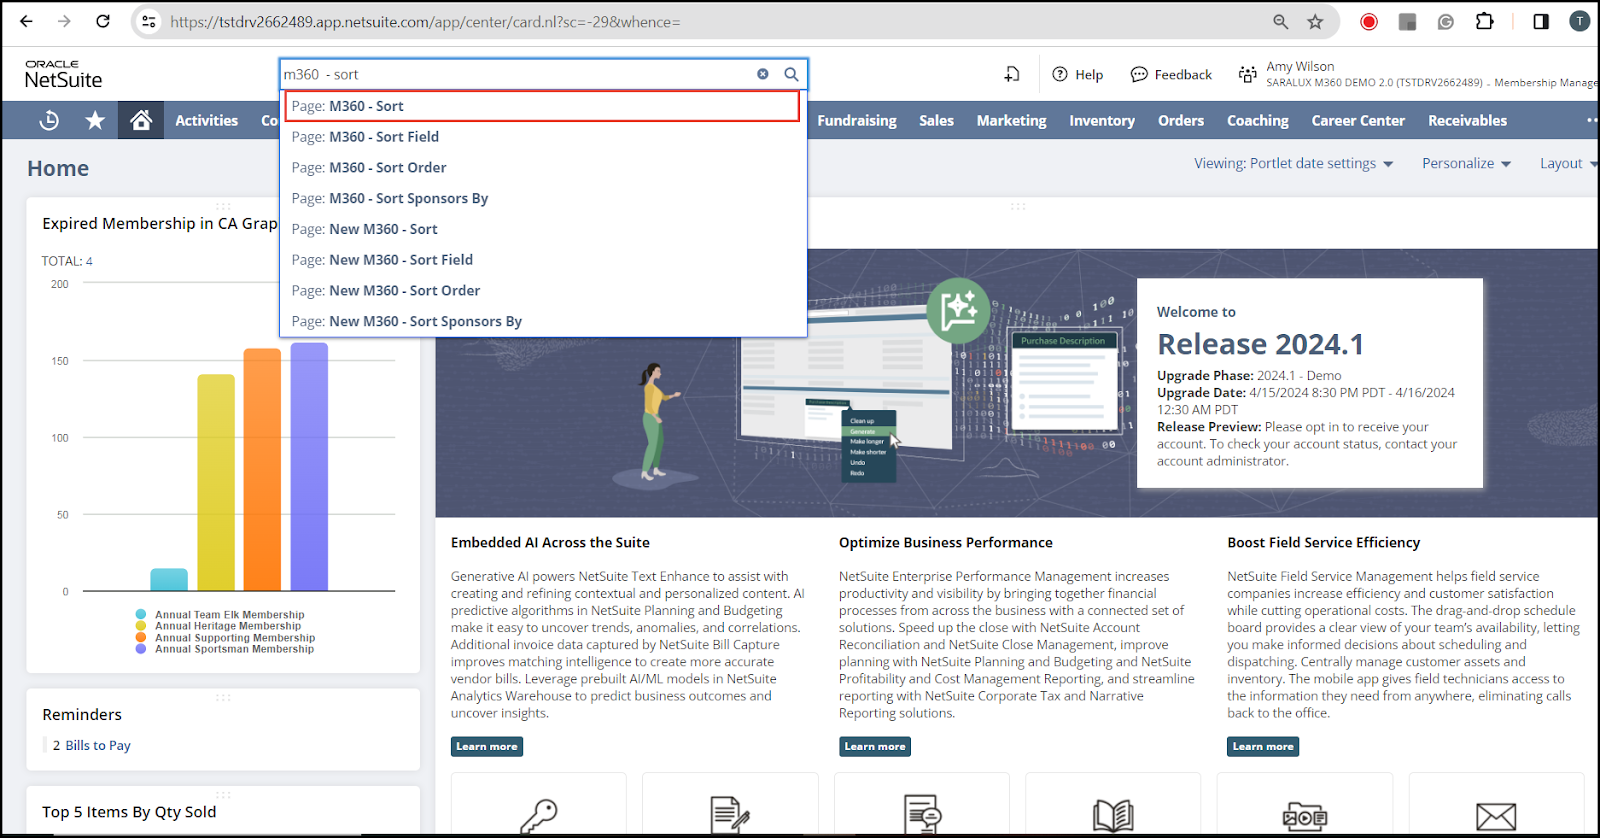Open the Recent Records clock icon
The width and height of the screenshot is (1600, 838).
(x=49, y=121)
